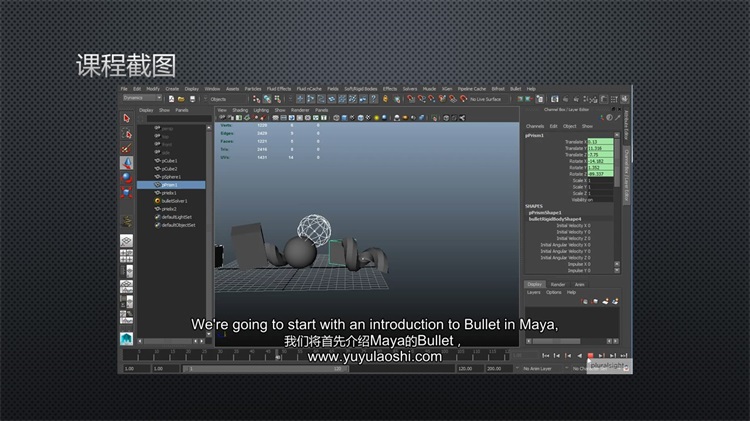Click play backwards button
This screenshot has width=750, height=421.
[579, 355]
